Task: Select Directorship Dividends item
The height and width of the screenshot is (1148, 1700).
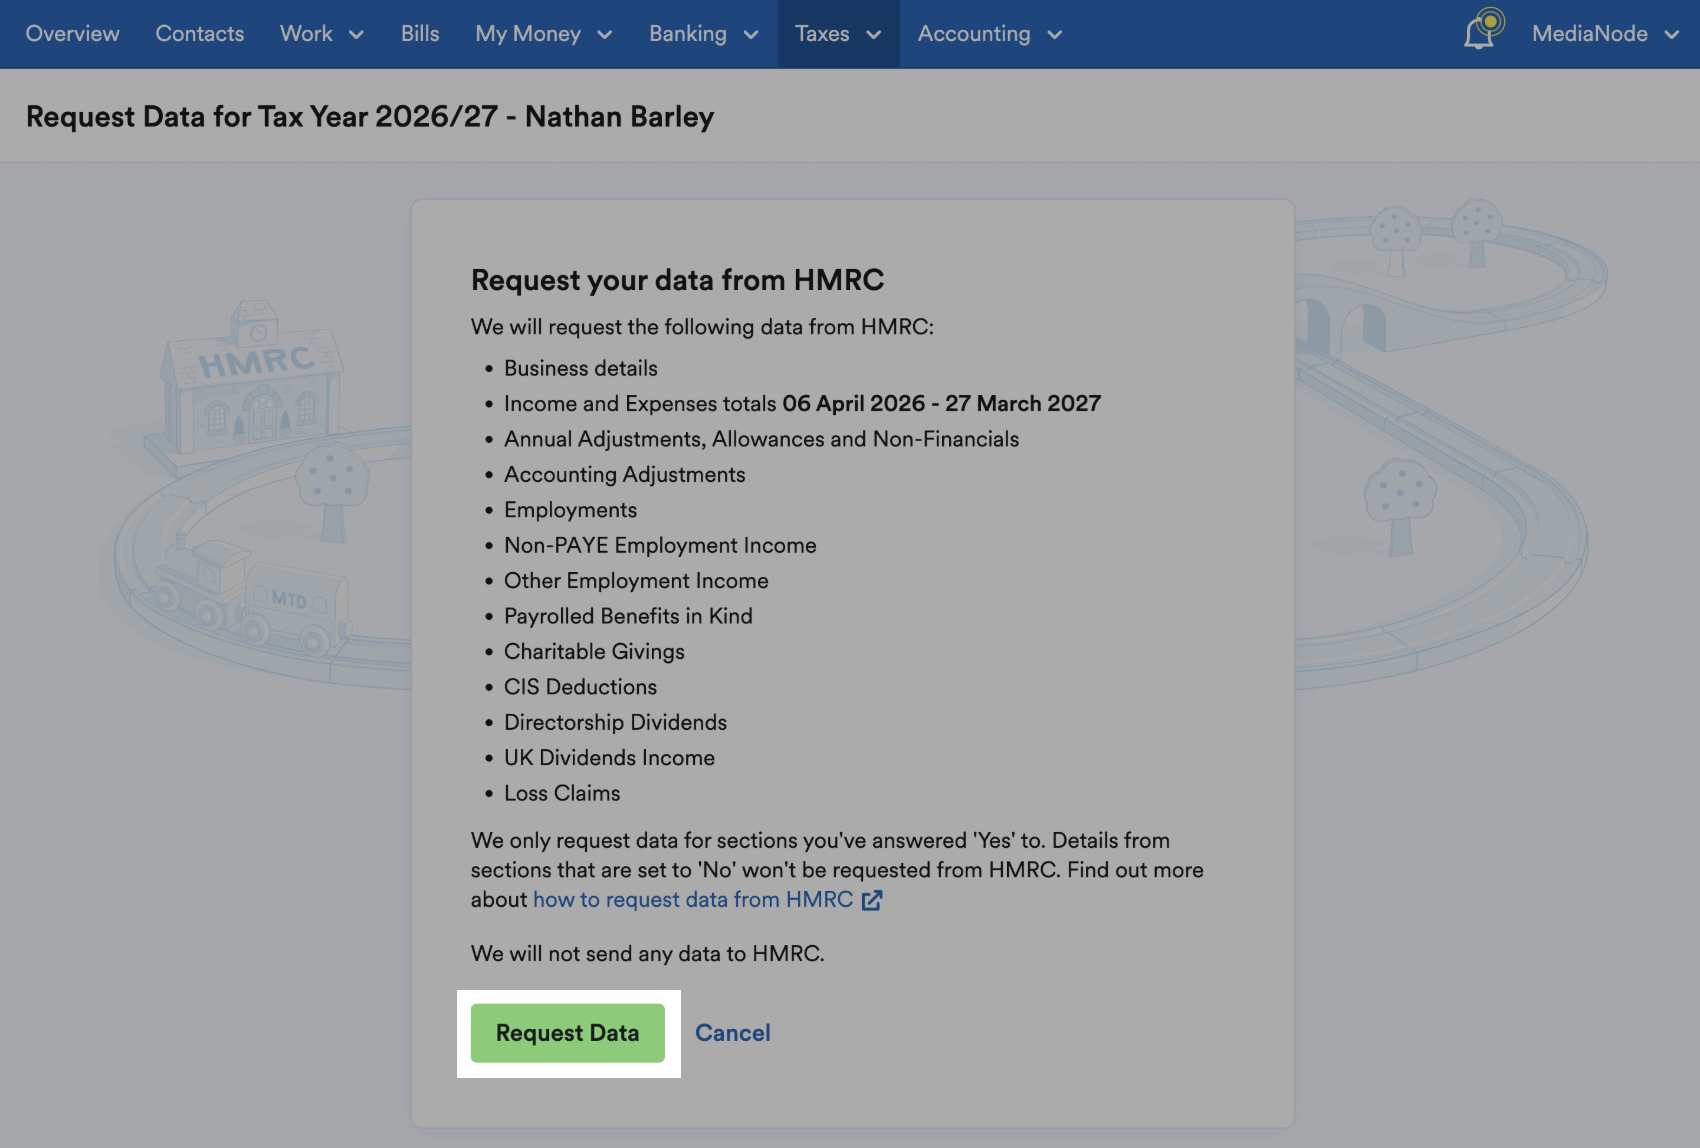Action: coord(615,722)
